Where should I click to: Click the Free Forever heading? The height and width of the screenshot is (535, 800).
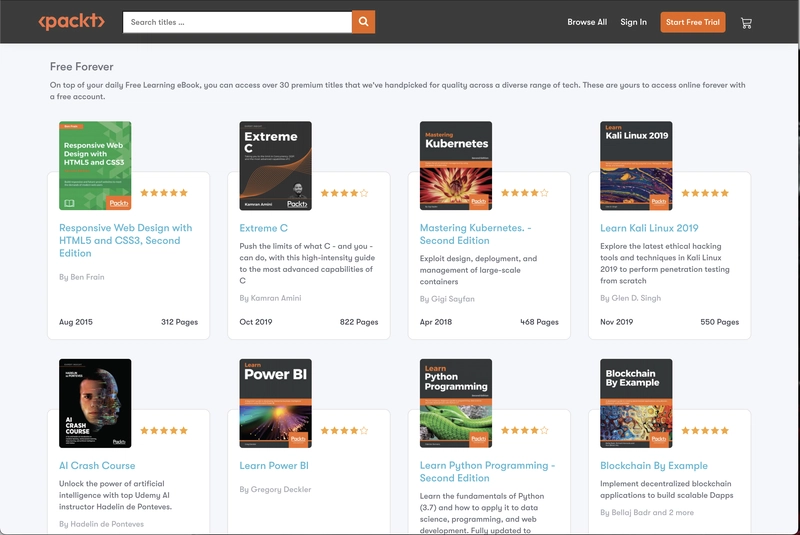coord(82,67)
